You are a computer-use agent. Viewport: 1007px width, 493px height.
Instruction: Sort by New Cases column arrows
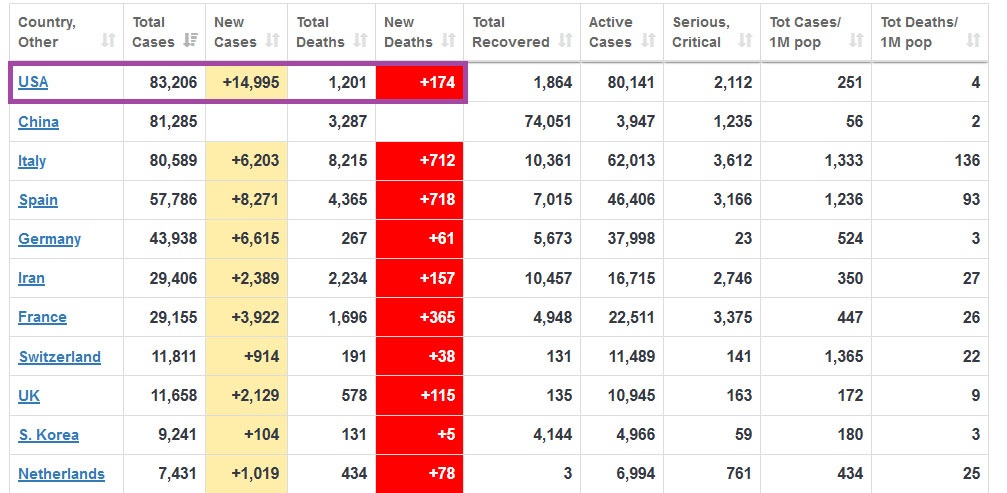(272, 41)
